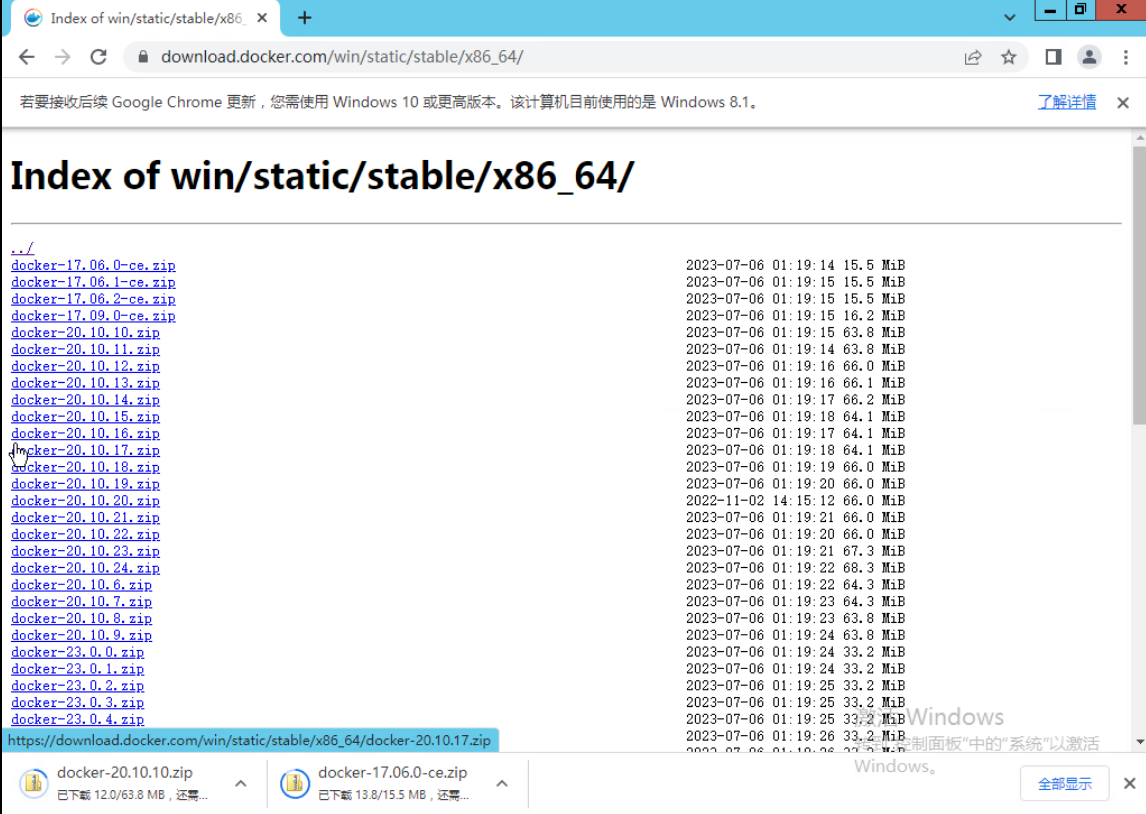
Task: Go up via the ../ link
Action: [x=23, y=248]
